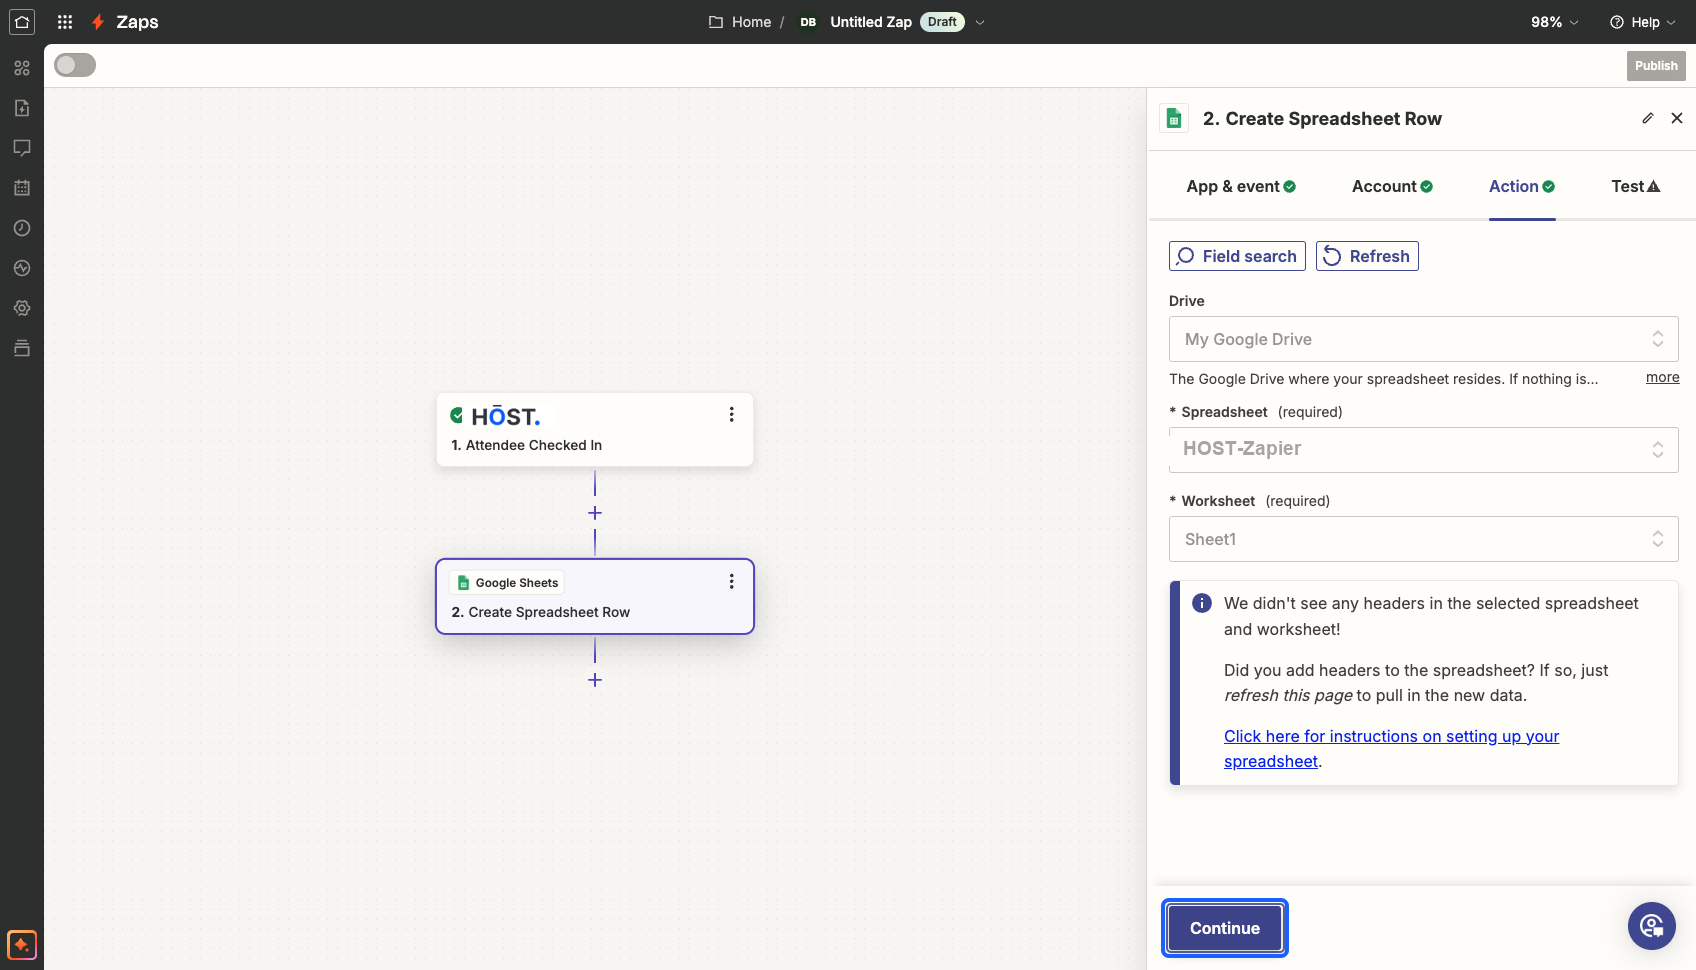Open the Worksheet Sheet1 dropdown
Image resolution: width=1696 pixels, height=970 pixels.
click(x=1423, y=539)
